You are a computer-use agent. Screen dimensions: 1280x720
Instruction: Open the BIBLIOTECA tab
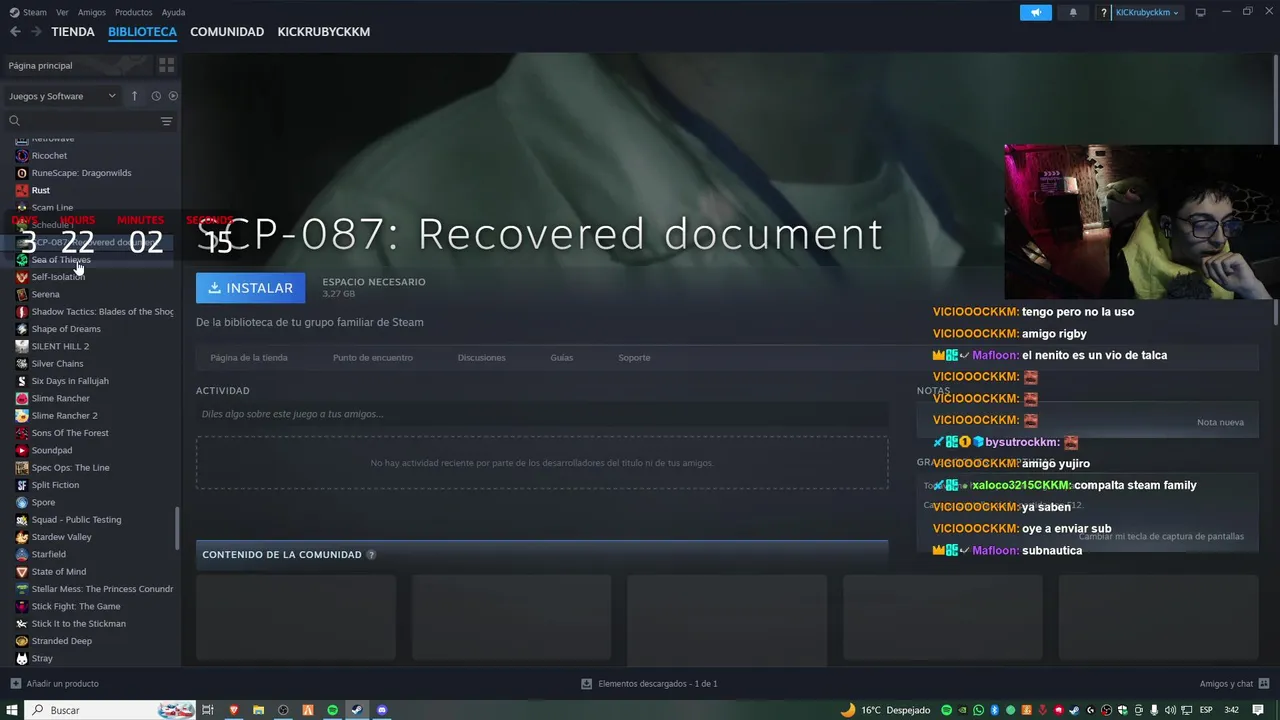pyautogui.click(x=142, y=32)
